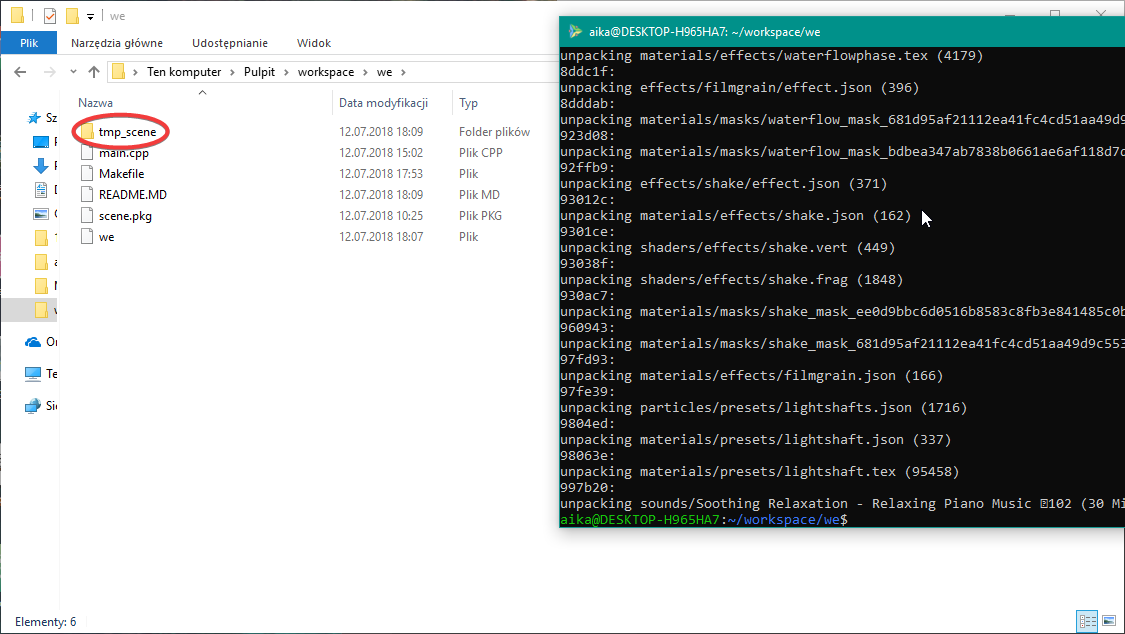
Task: Click Pulpit in the address bar path
Action: click(x=258, y=71)
